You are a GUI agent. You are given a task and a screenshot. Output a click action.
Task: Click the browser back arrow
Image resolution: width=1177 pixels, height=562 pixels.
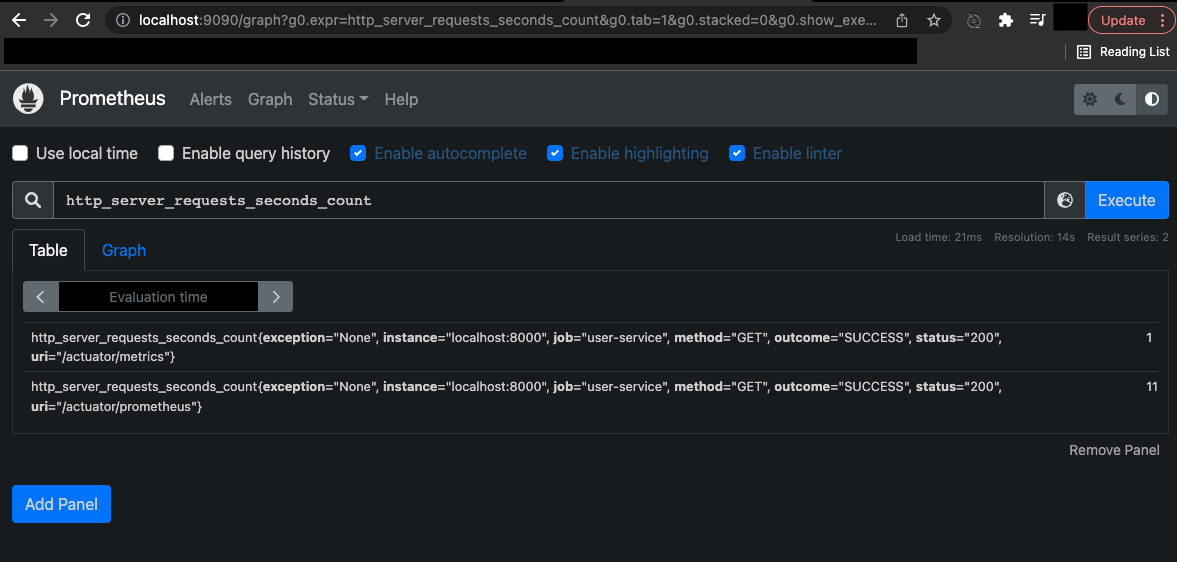pyautogui.click(x=19, y=20)
